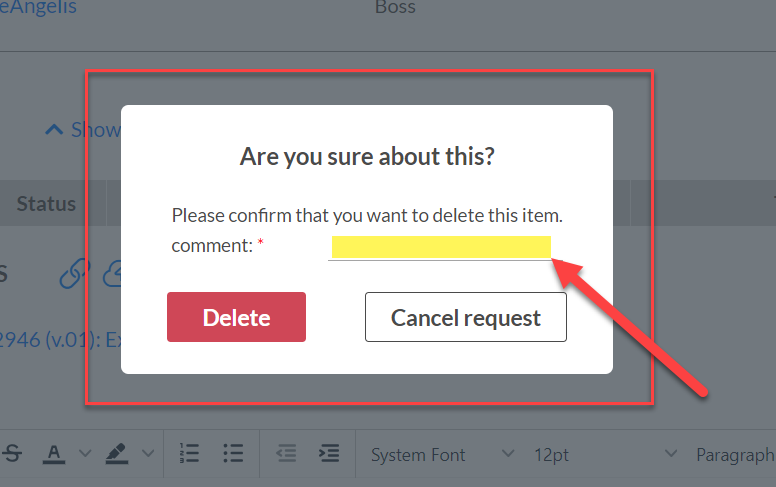Apply highlight with the marker icon
This screenshot has height=487, width=776.
click(117, 453)
